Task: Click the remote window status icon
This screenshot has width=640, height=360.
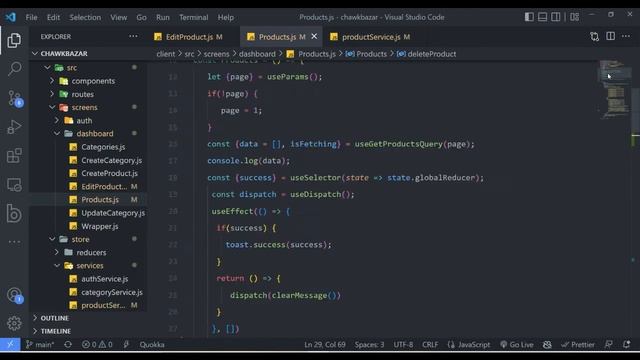Action: click(x=10, y=344)
